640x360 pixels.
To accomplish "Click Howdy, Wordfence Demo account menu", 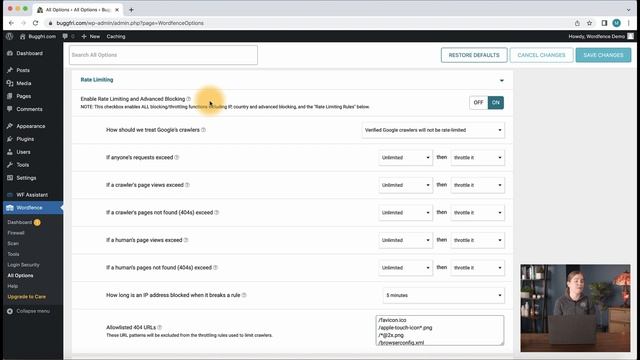I will tap(601, 36).
